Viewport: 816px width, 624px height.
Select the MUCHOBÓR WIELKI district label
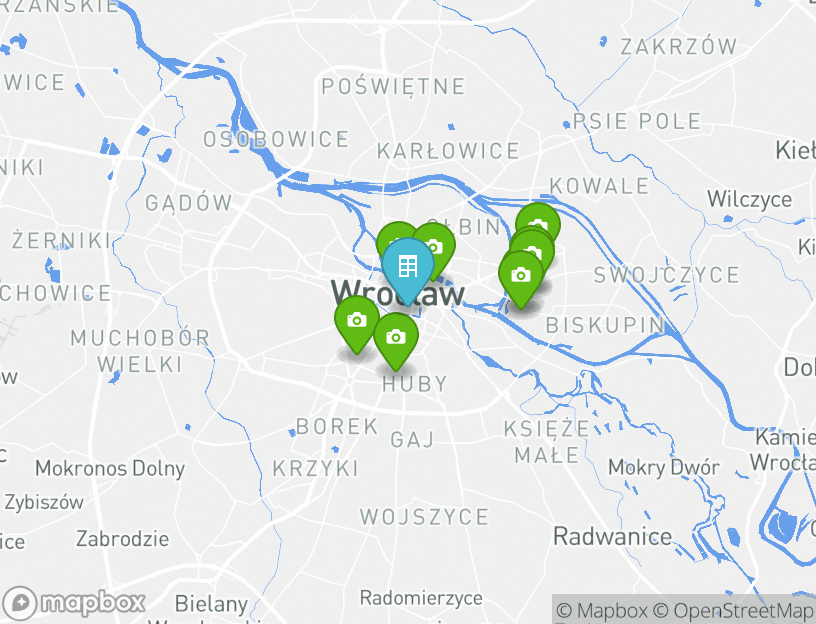[x=140, y=351]
